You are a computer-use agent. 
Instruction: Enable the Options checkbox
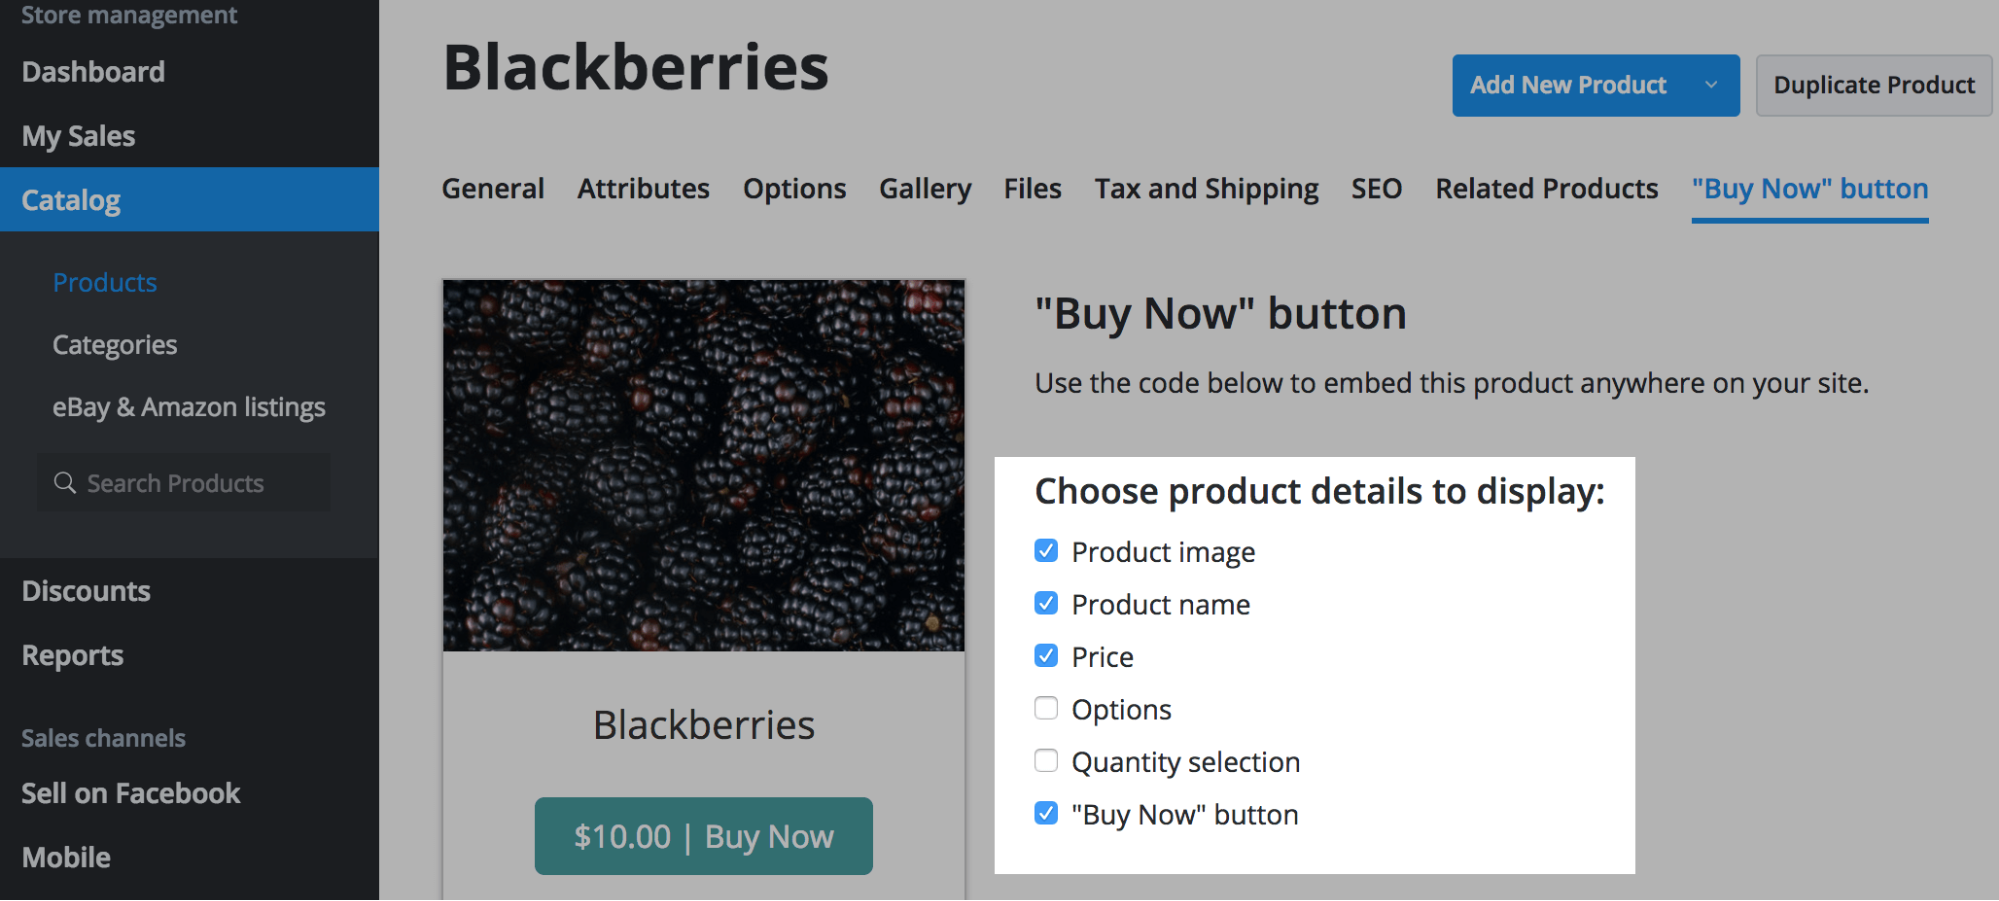click(1046, 709)
